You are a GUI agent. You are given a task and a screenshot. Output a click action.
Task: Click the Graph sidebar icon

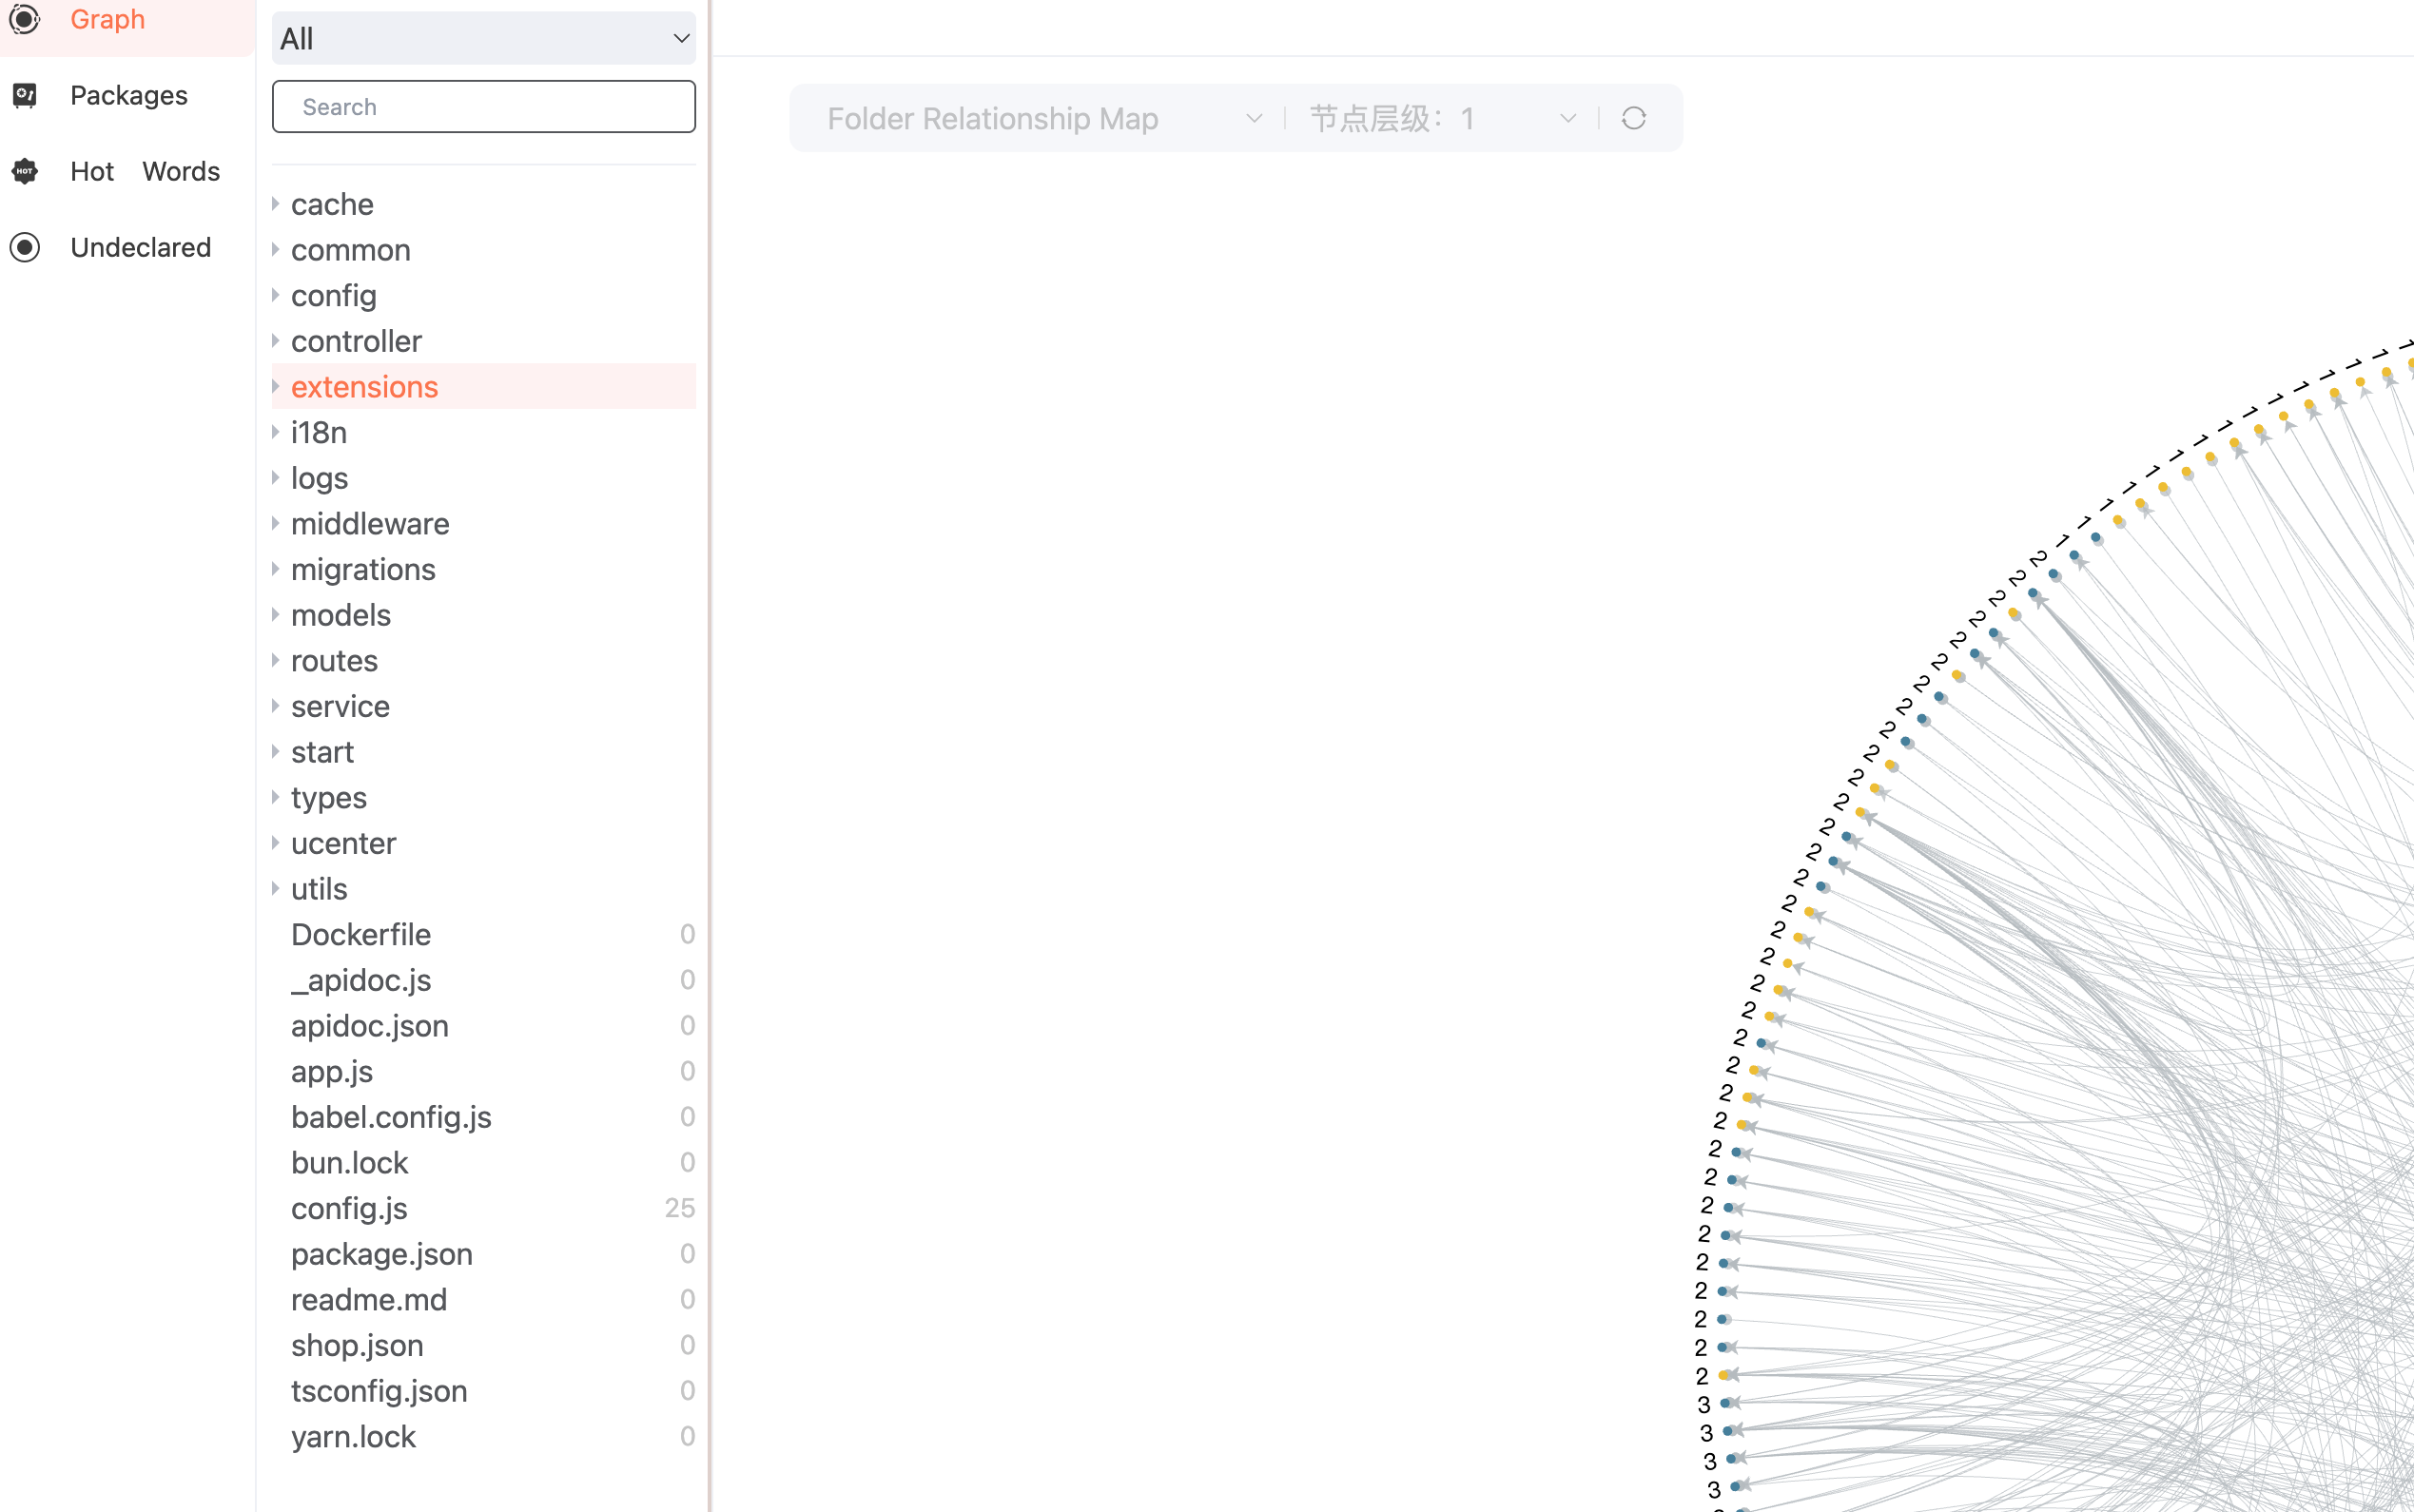[25, 19]
